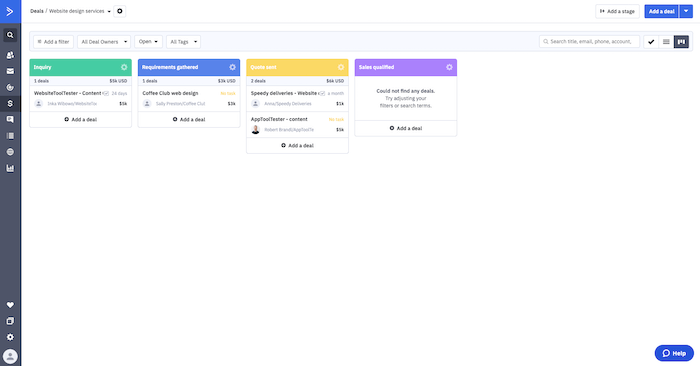This screenshot has height=366, width=700.
Task: Open the Site globe icon
Action: [10, 152]
